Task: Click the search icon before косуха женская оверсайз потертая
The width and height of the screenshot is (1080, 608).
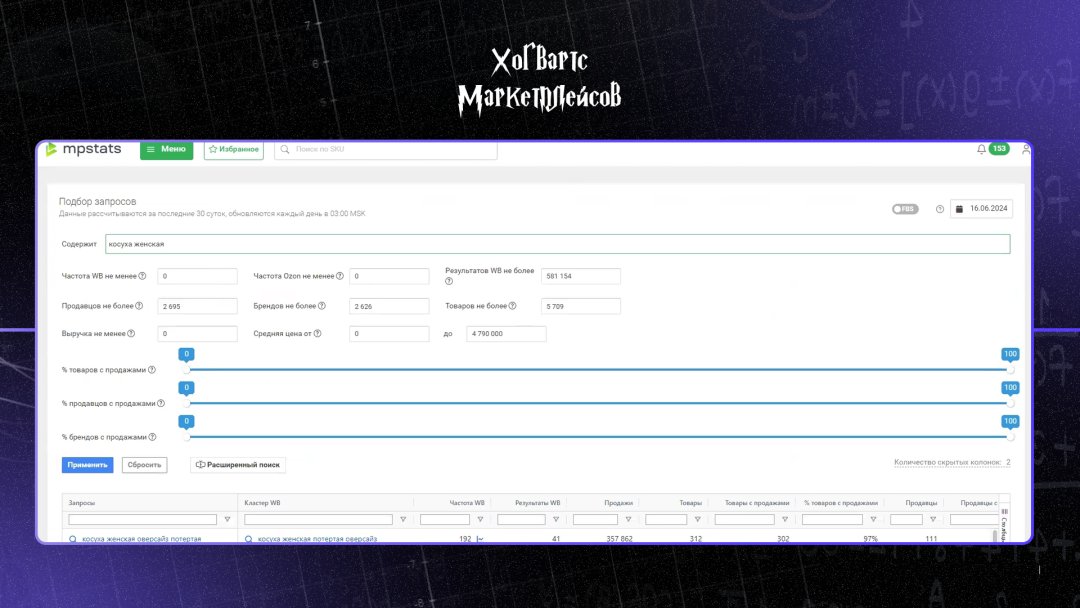Action: coord(73,539)
